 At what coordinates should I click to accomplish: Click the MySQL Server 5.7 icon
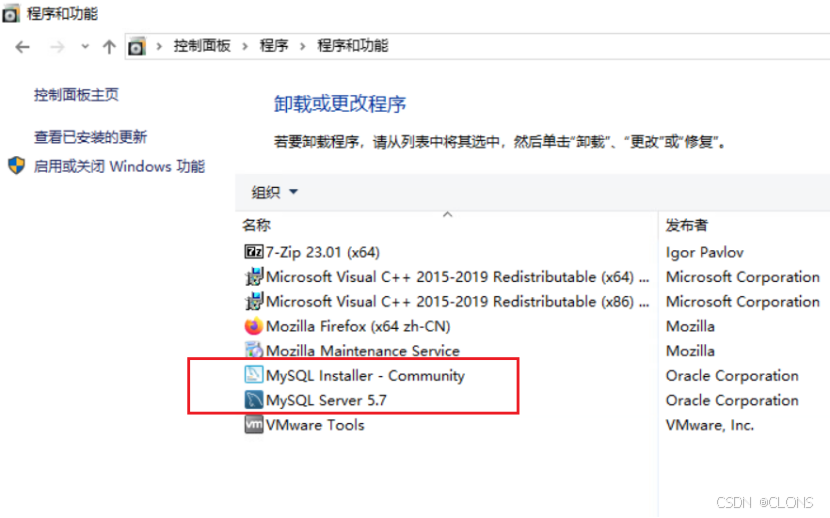(254, 399)
